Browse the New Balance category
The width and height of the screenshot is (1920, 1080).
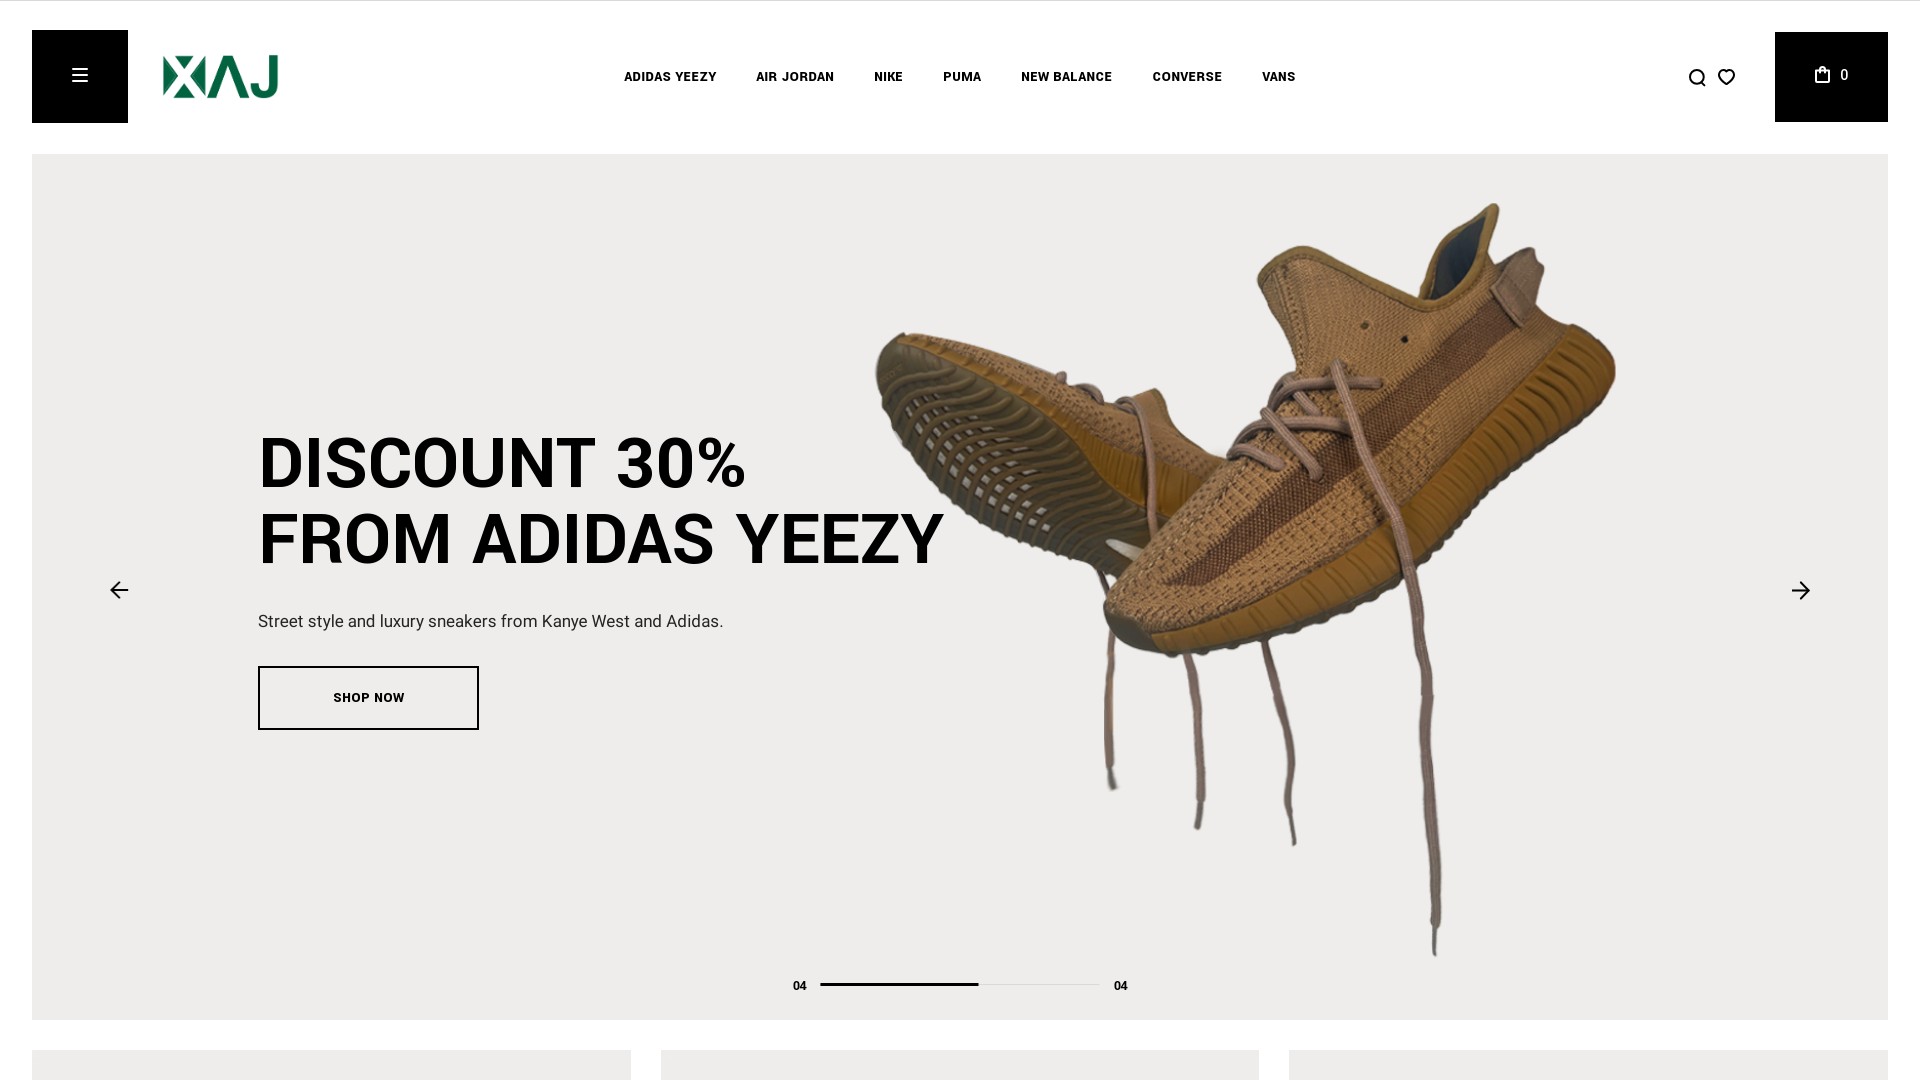(1066, 77)
